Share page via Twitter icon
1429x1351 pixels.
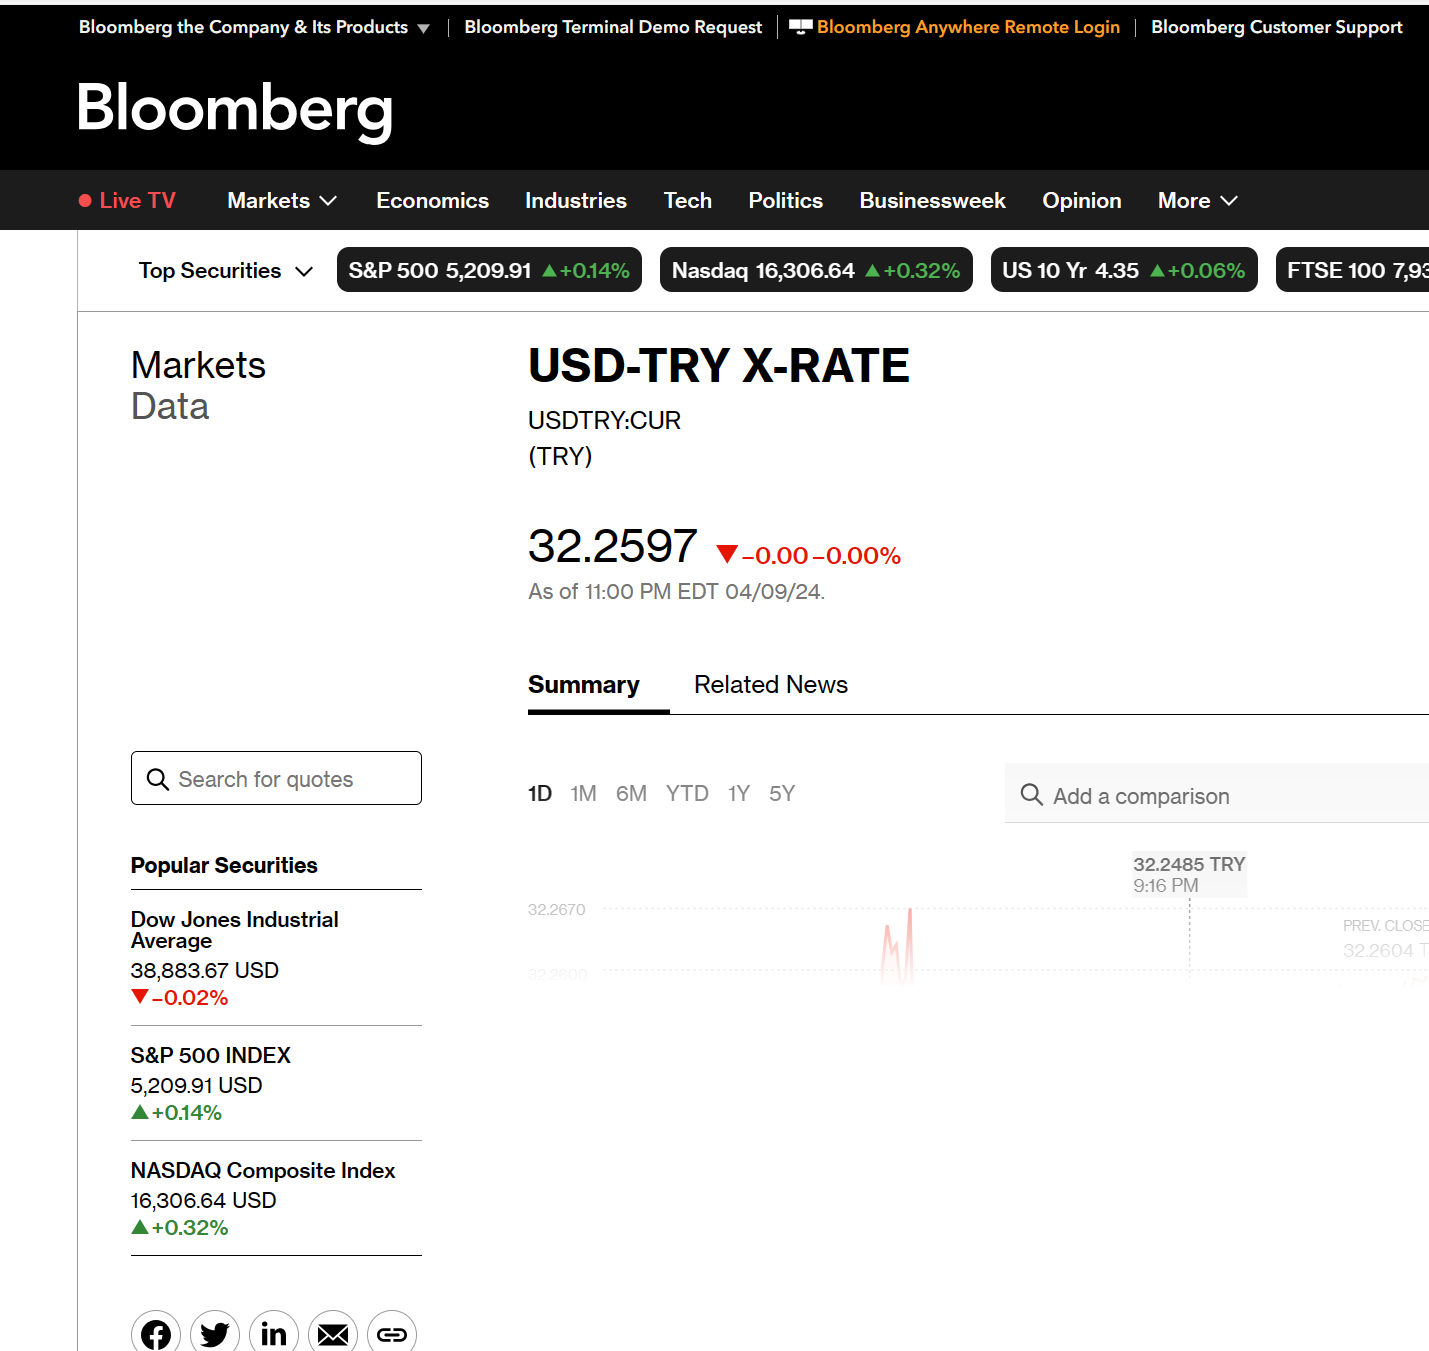tap(215, 1334)
